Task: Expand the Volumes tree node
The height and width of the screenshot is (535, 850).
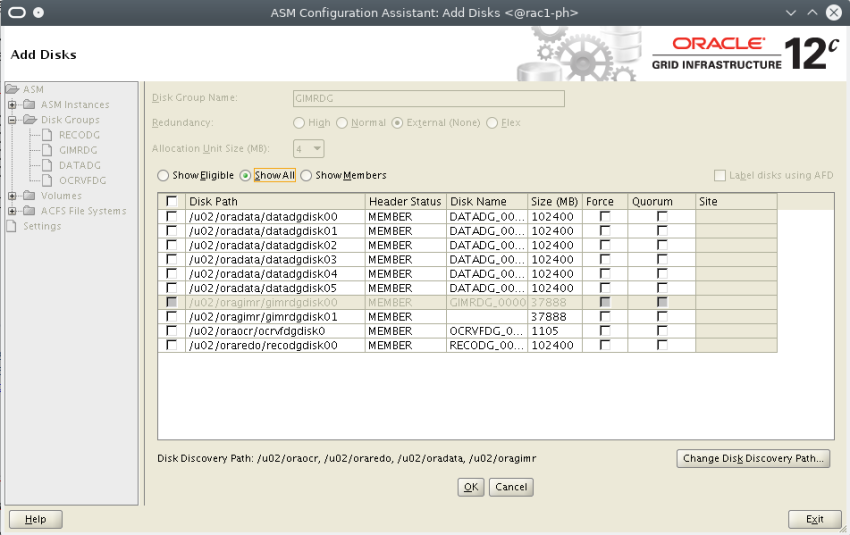Action: 12,195
